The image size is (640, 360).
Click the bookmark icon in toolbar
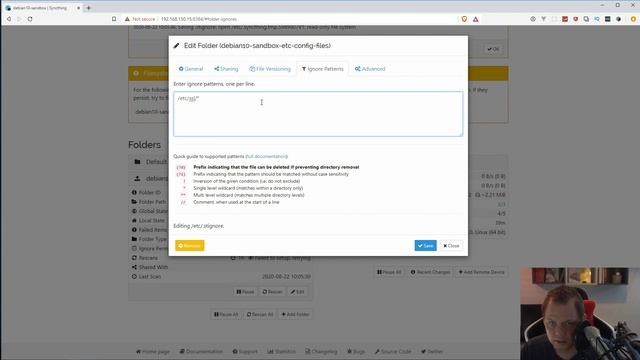(x=114, y=19)
